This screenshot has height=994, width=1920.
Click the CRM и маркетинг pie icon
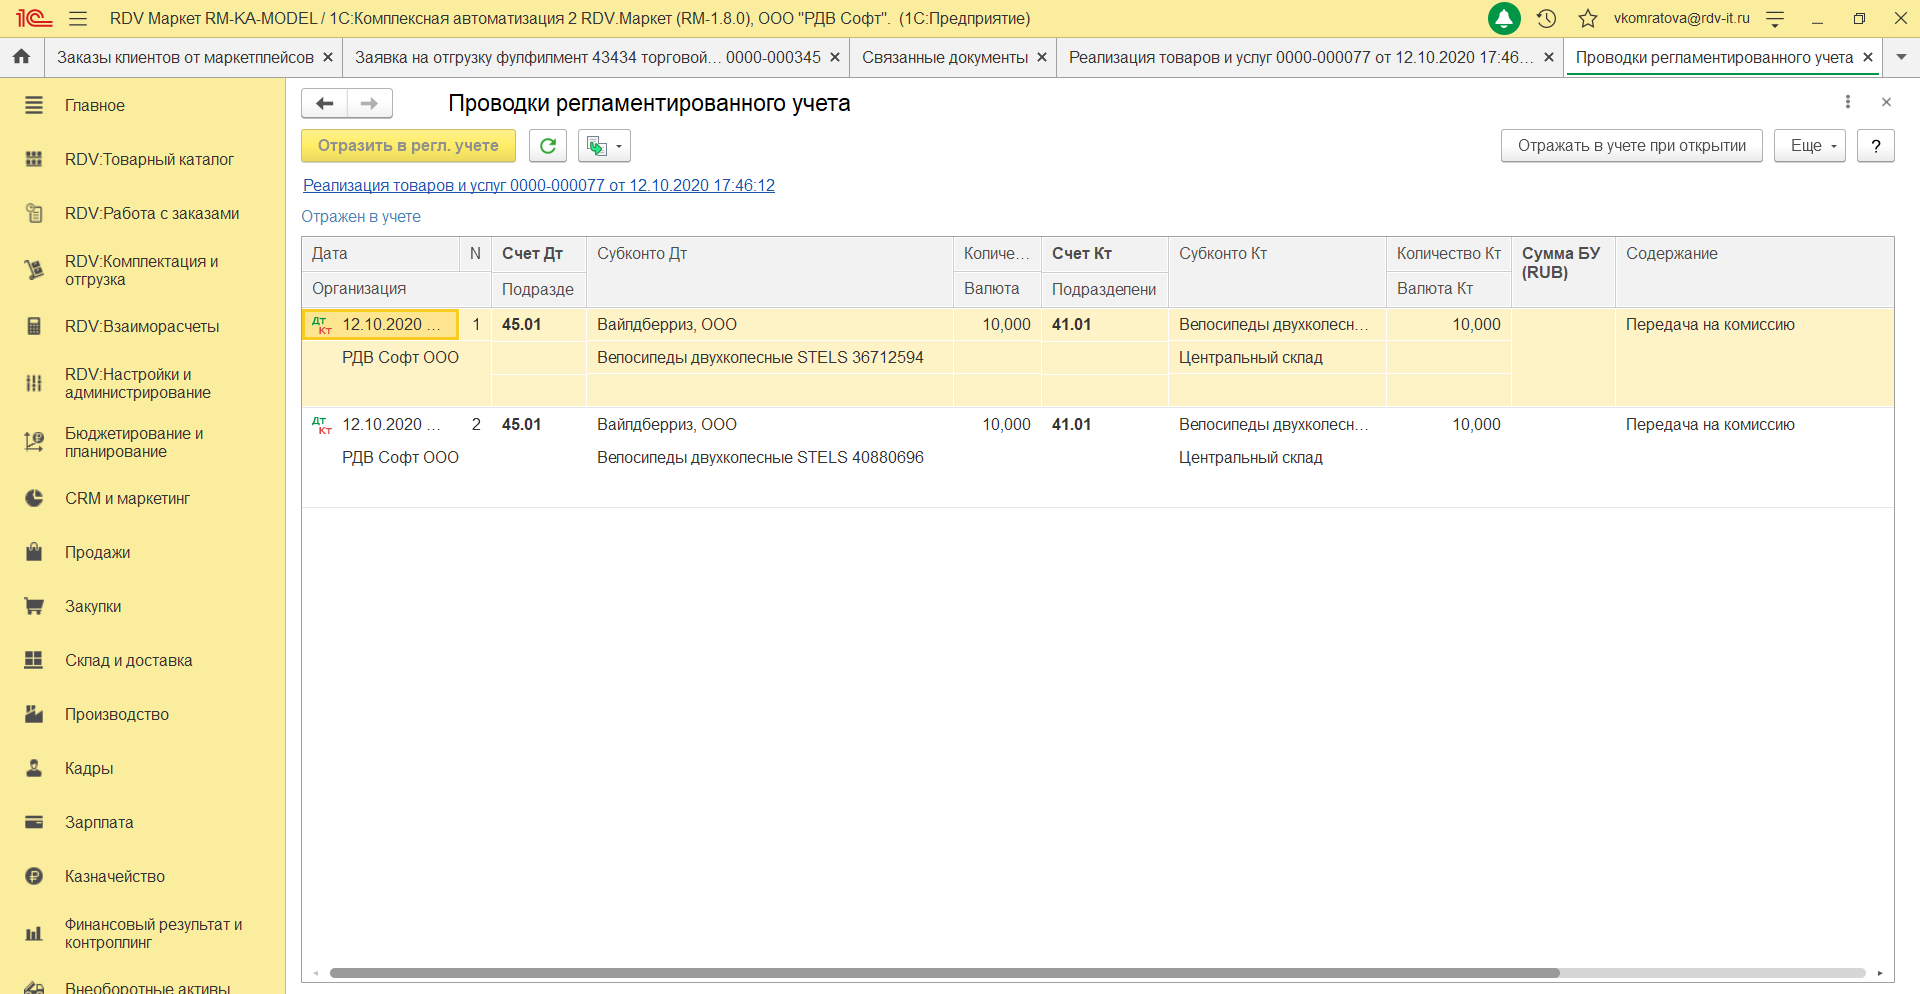pos(34,498)
